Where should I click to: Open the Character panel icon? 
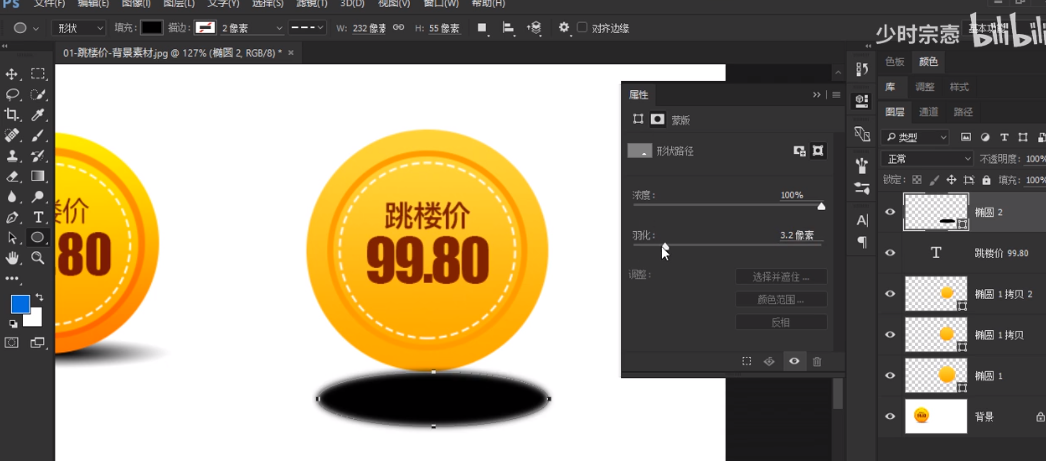pyautogui.click(x=862, y=220)
